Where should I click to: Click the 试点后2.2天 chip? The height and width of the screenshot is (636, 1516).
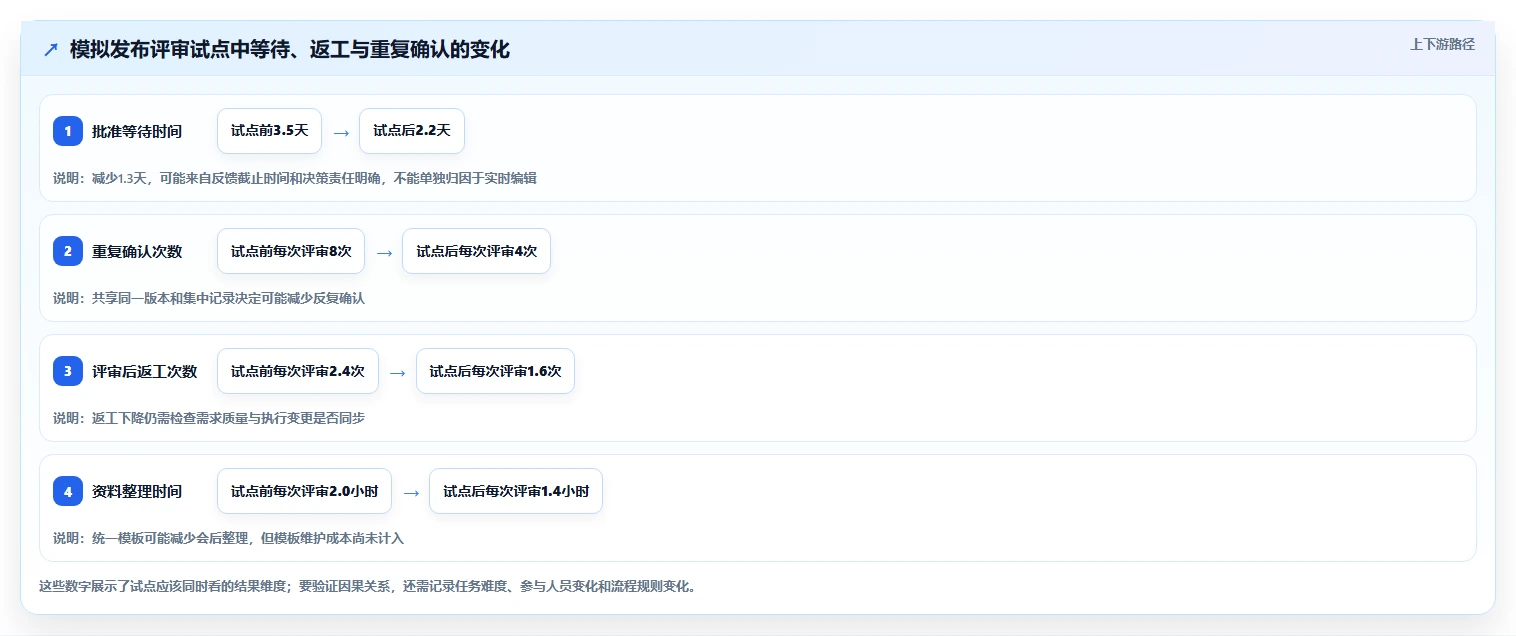[x=412, y=131]
